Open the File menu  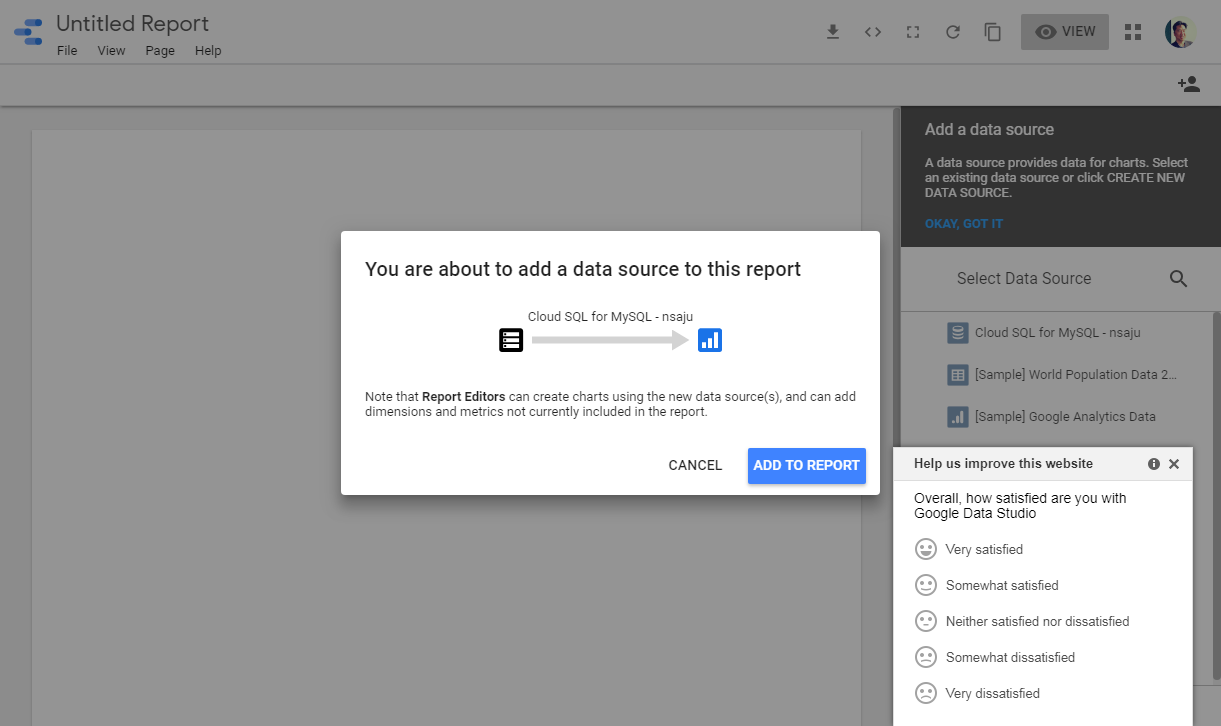(x=67, y=51)
